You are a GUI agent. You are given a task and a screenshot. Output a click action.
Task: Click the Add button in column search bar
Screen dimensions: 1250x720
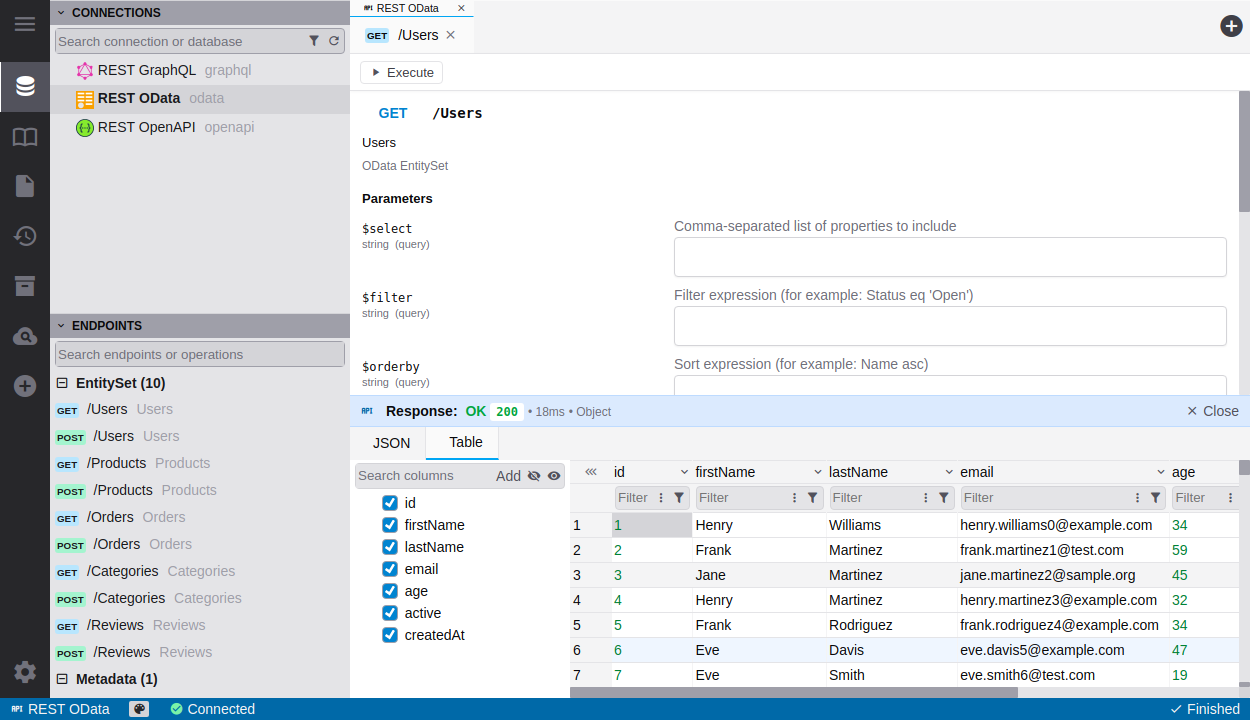tap(508, 475)
